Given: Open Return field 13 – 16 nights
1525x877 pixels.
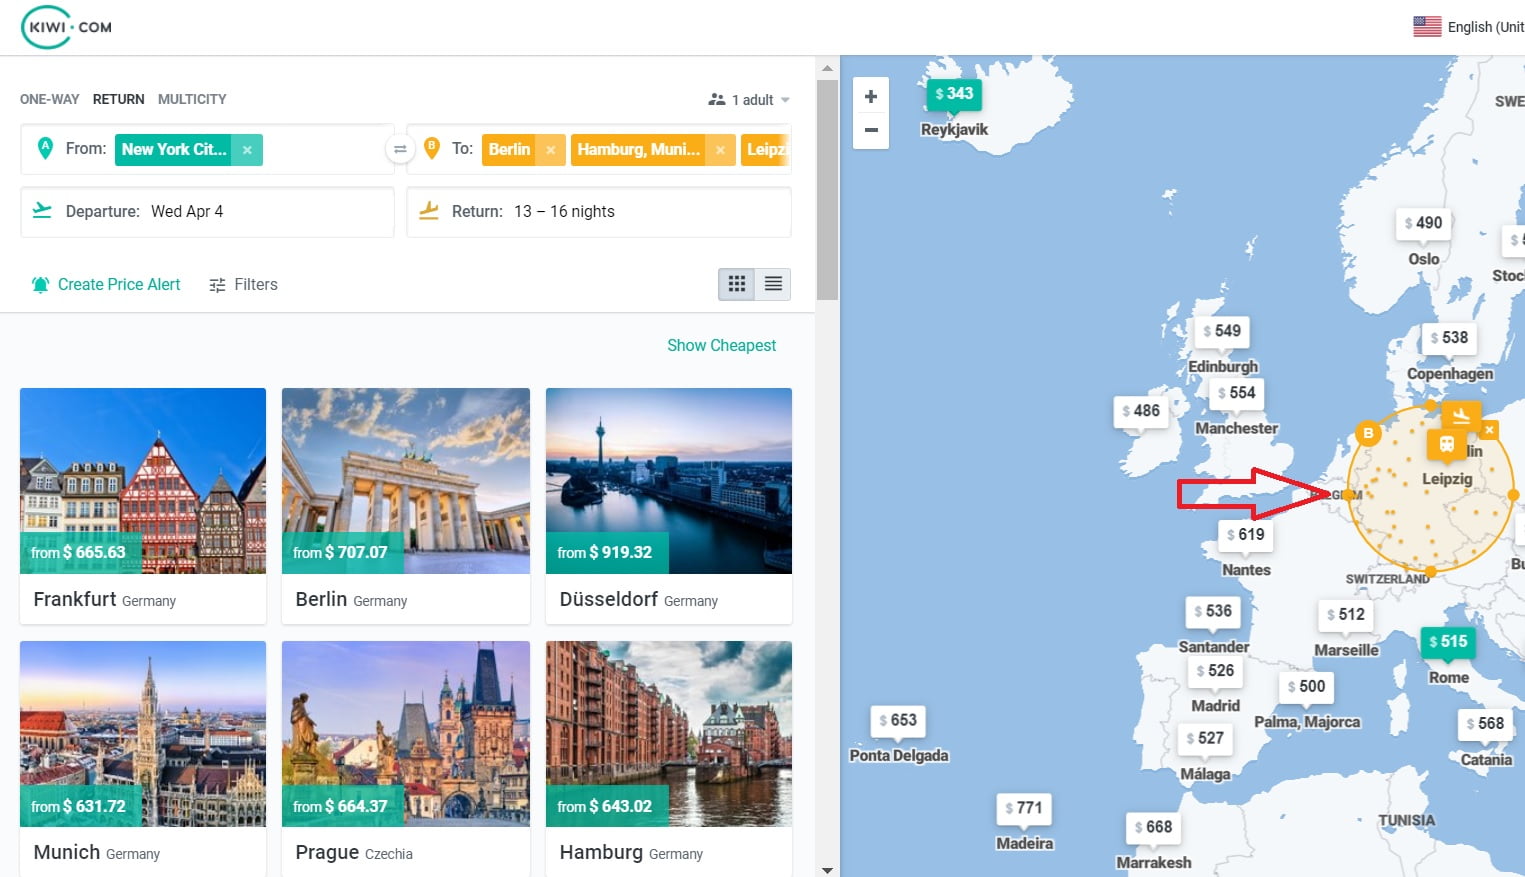Looking at the screenshot, I should (599, 212).
